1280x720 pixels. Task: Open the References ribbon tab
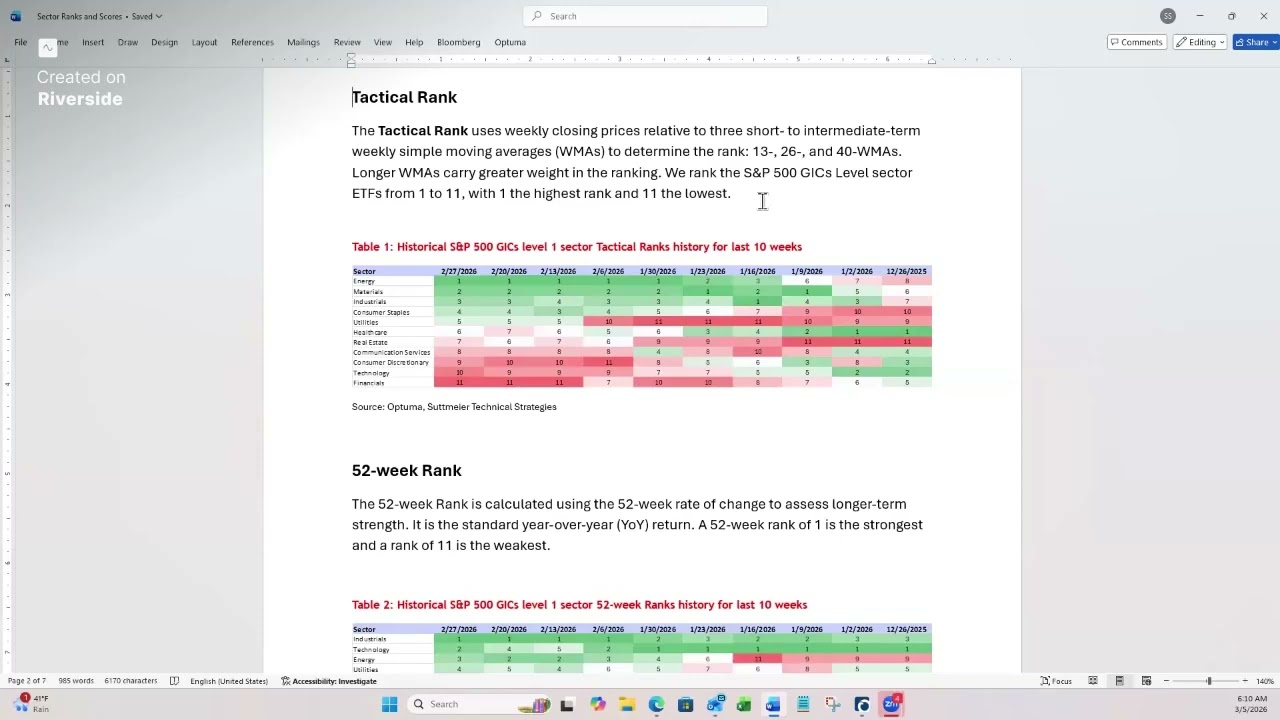tap(252, 42)
